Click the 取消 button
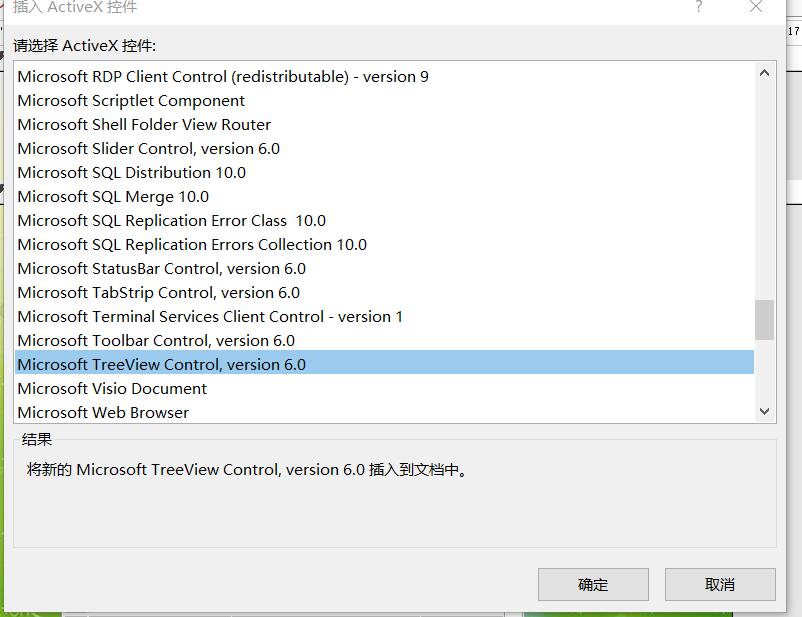Screen dimensions: 802x617 tap(720, 584)
